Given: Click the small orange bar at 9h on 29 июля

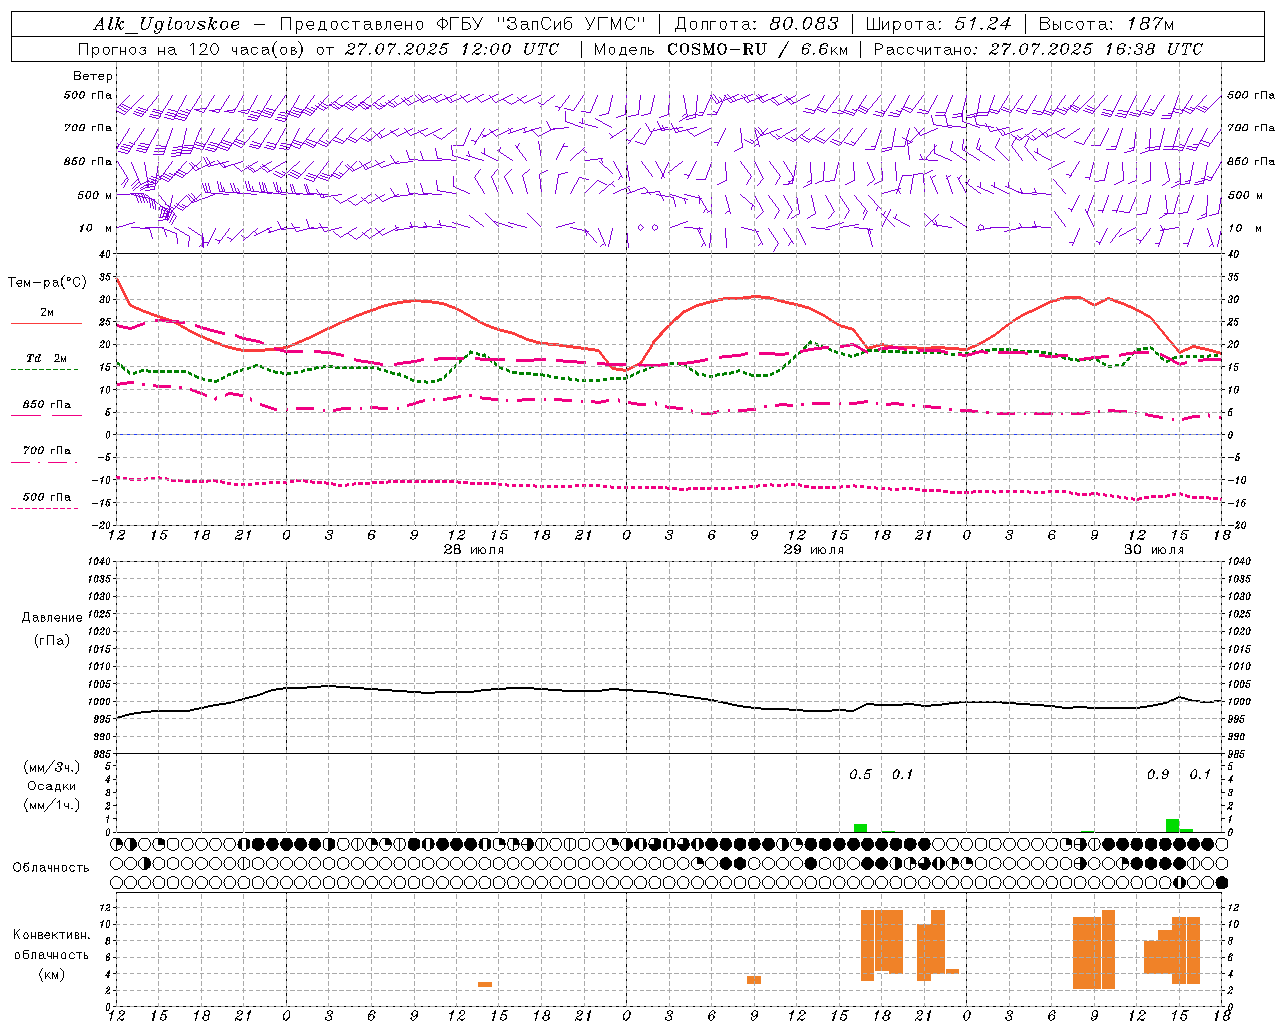Looking at the screenshot, I should coord(754,980).
